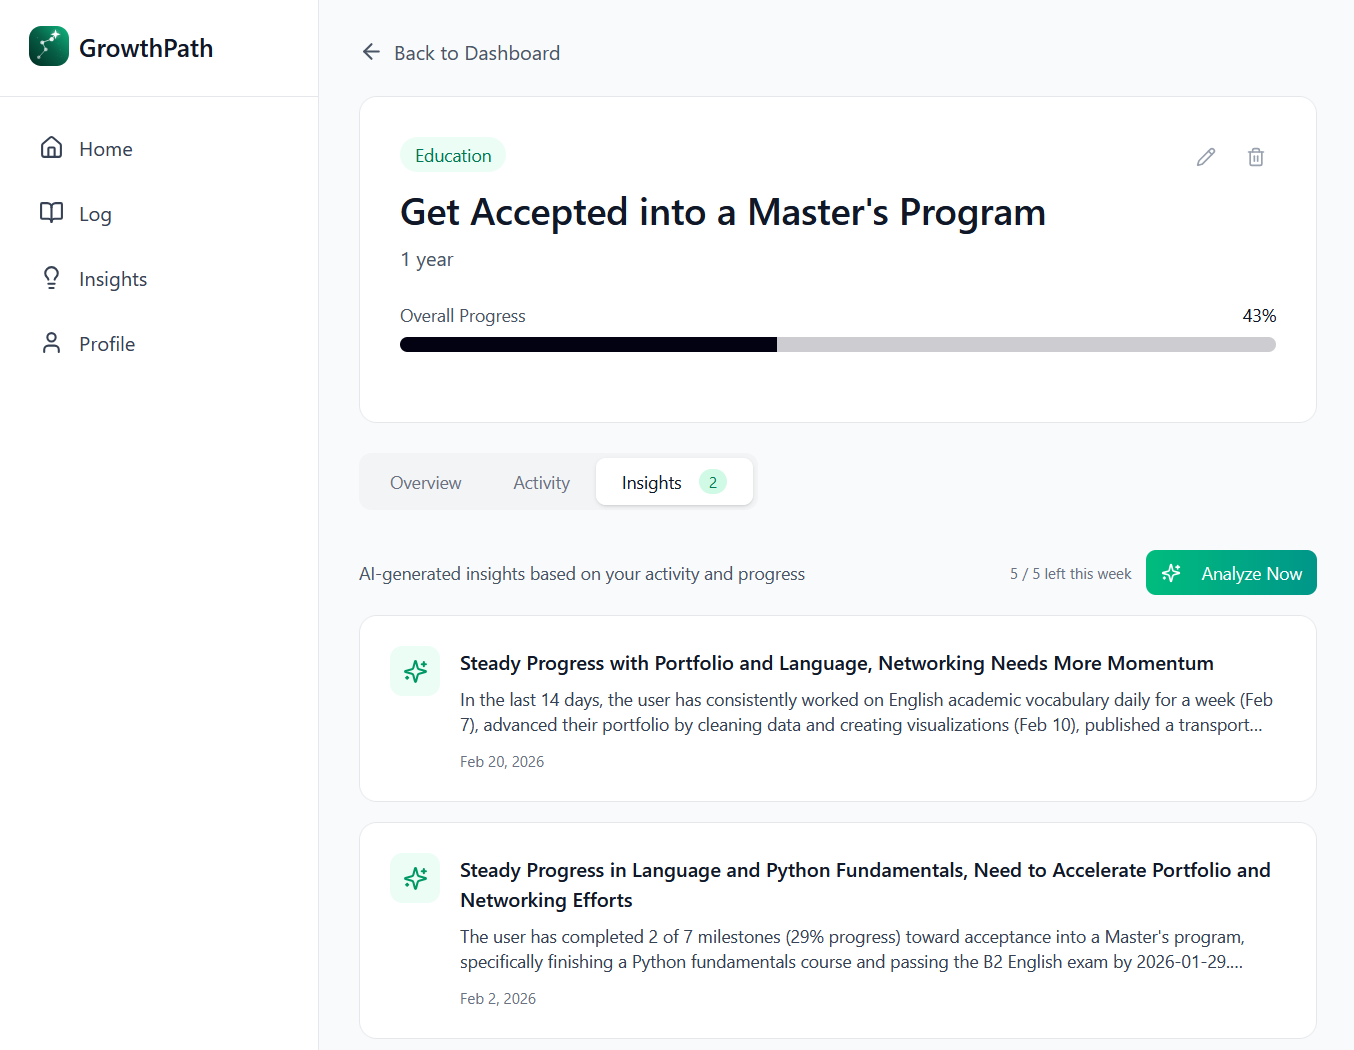Click the back arrow icon
The height and width of the screenshot is (1050, 1354).
tap(371, 52)
